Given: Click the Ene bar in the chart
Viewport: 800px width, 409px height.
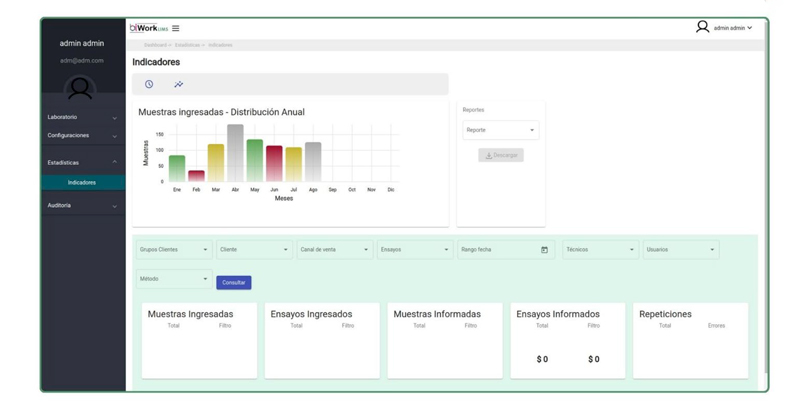Looking at the screenshot, I should click(x=177, y=169).
